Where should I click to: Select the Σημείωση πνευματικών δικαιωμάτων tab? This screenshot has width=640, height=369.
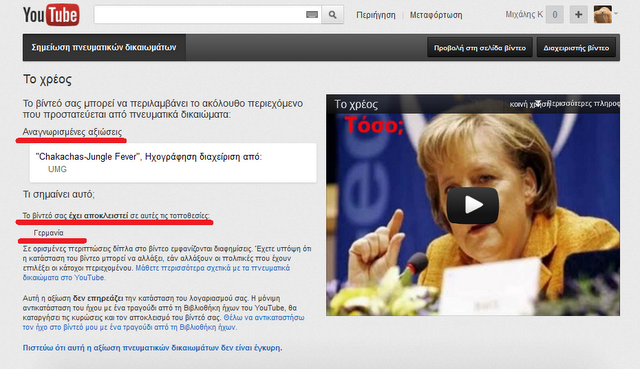[104, 47]
